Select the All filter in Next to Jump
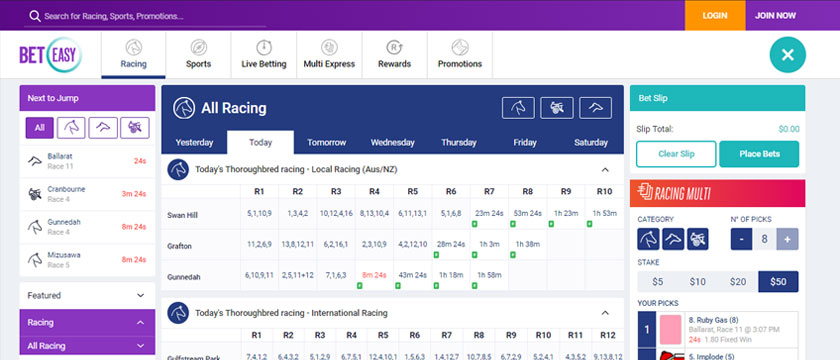Screen dimensions: 840x360 [x=40, y=128]
